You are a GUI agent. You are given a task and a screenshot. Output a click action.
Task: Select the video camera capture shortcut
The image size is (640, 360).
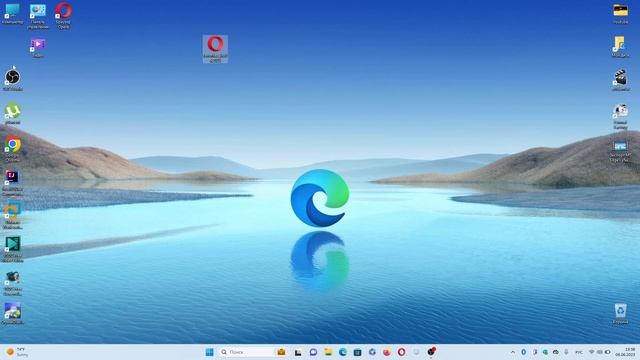pos(13,283)
